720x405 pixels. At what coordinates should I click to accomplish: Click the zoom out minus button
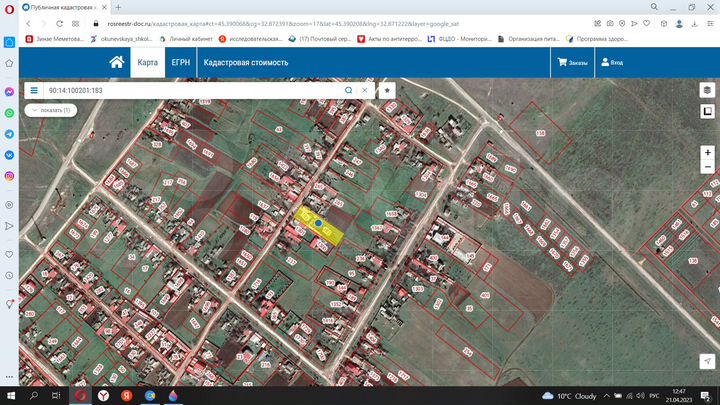click(707, 167)
